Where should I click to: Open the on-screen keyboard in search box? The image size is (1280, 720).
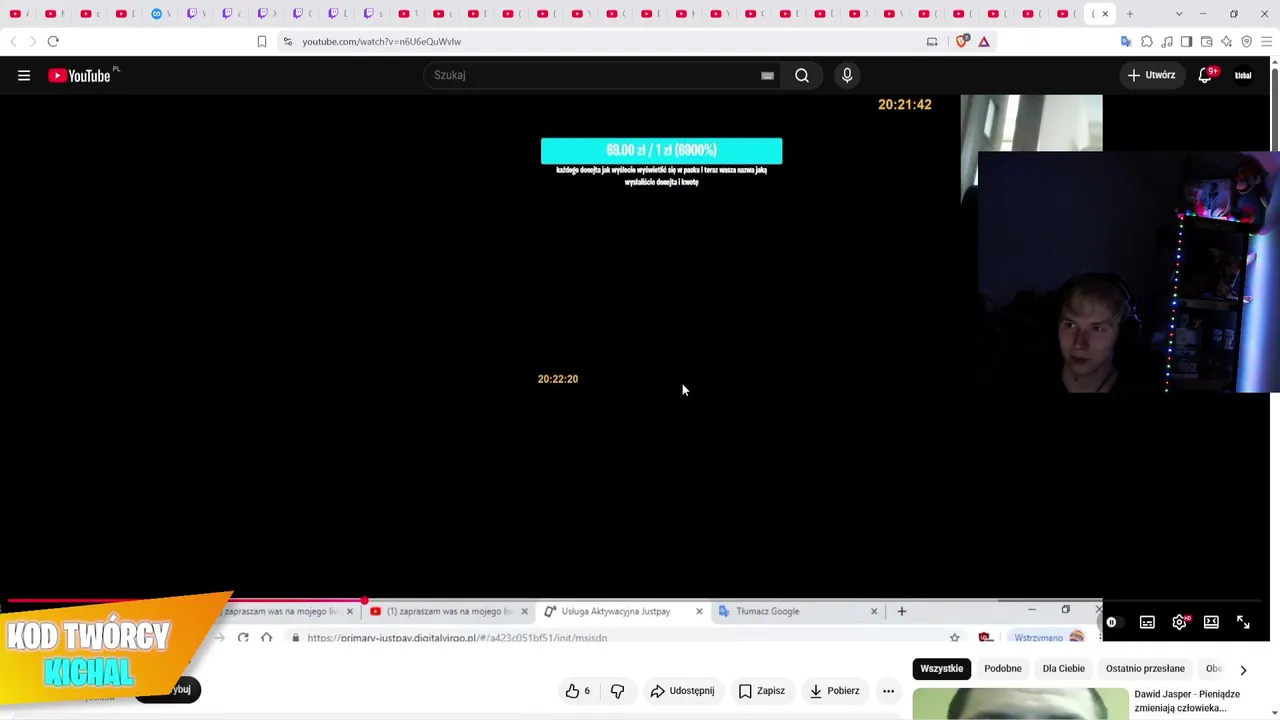767,75
